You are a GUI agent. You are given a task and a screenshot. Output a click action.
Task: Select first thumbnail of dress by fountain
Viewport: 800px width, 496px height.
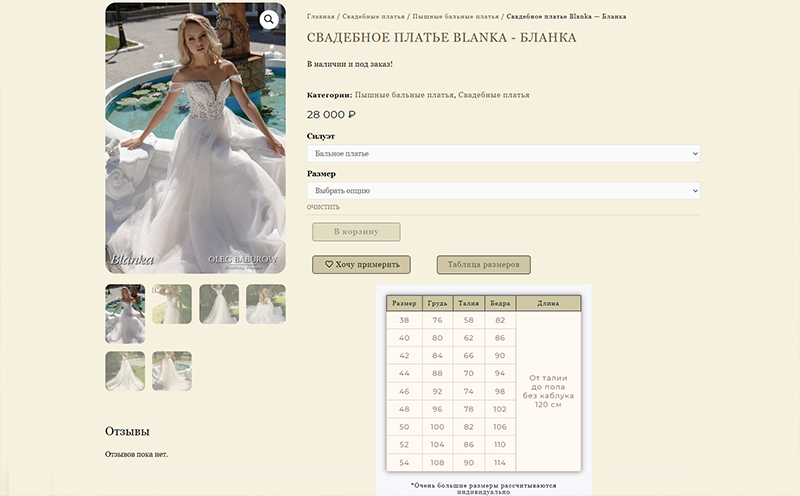coord(125,314)
